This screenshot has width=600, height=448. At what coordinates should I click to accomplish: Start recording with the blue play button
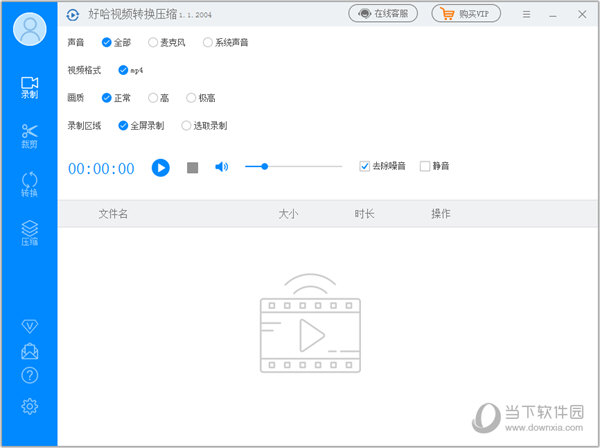[x=160, y=167]
